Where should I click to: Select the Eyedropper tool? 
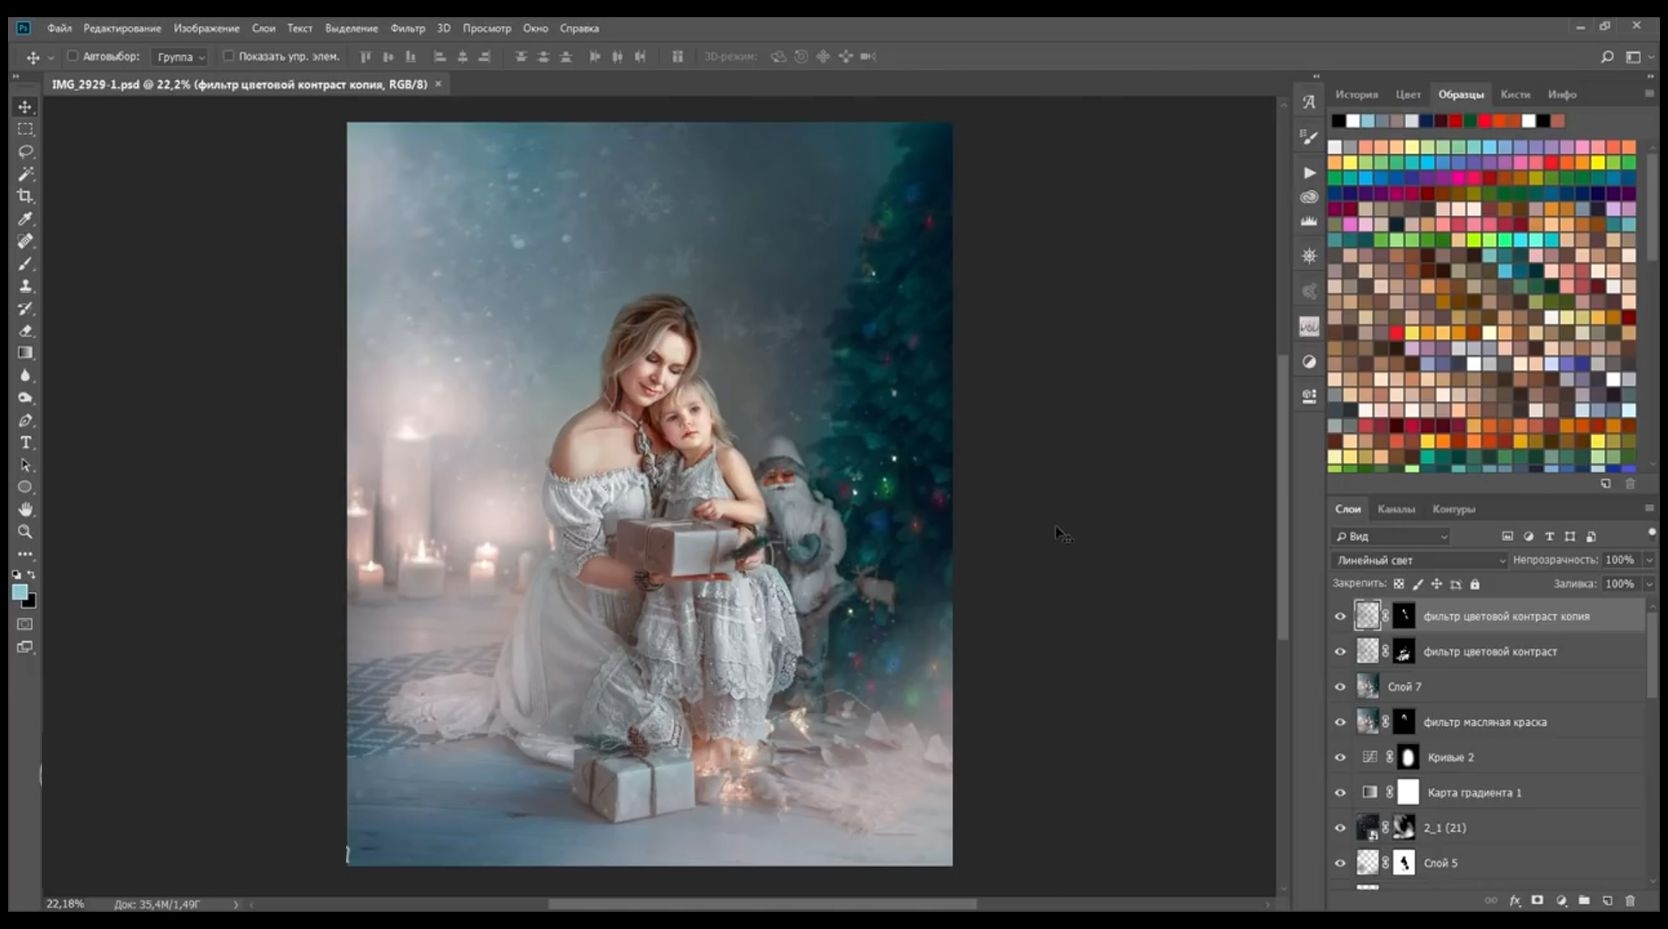click(25, 218)
